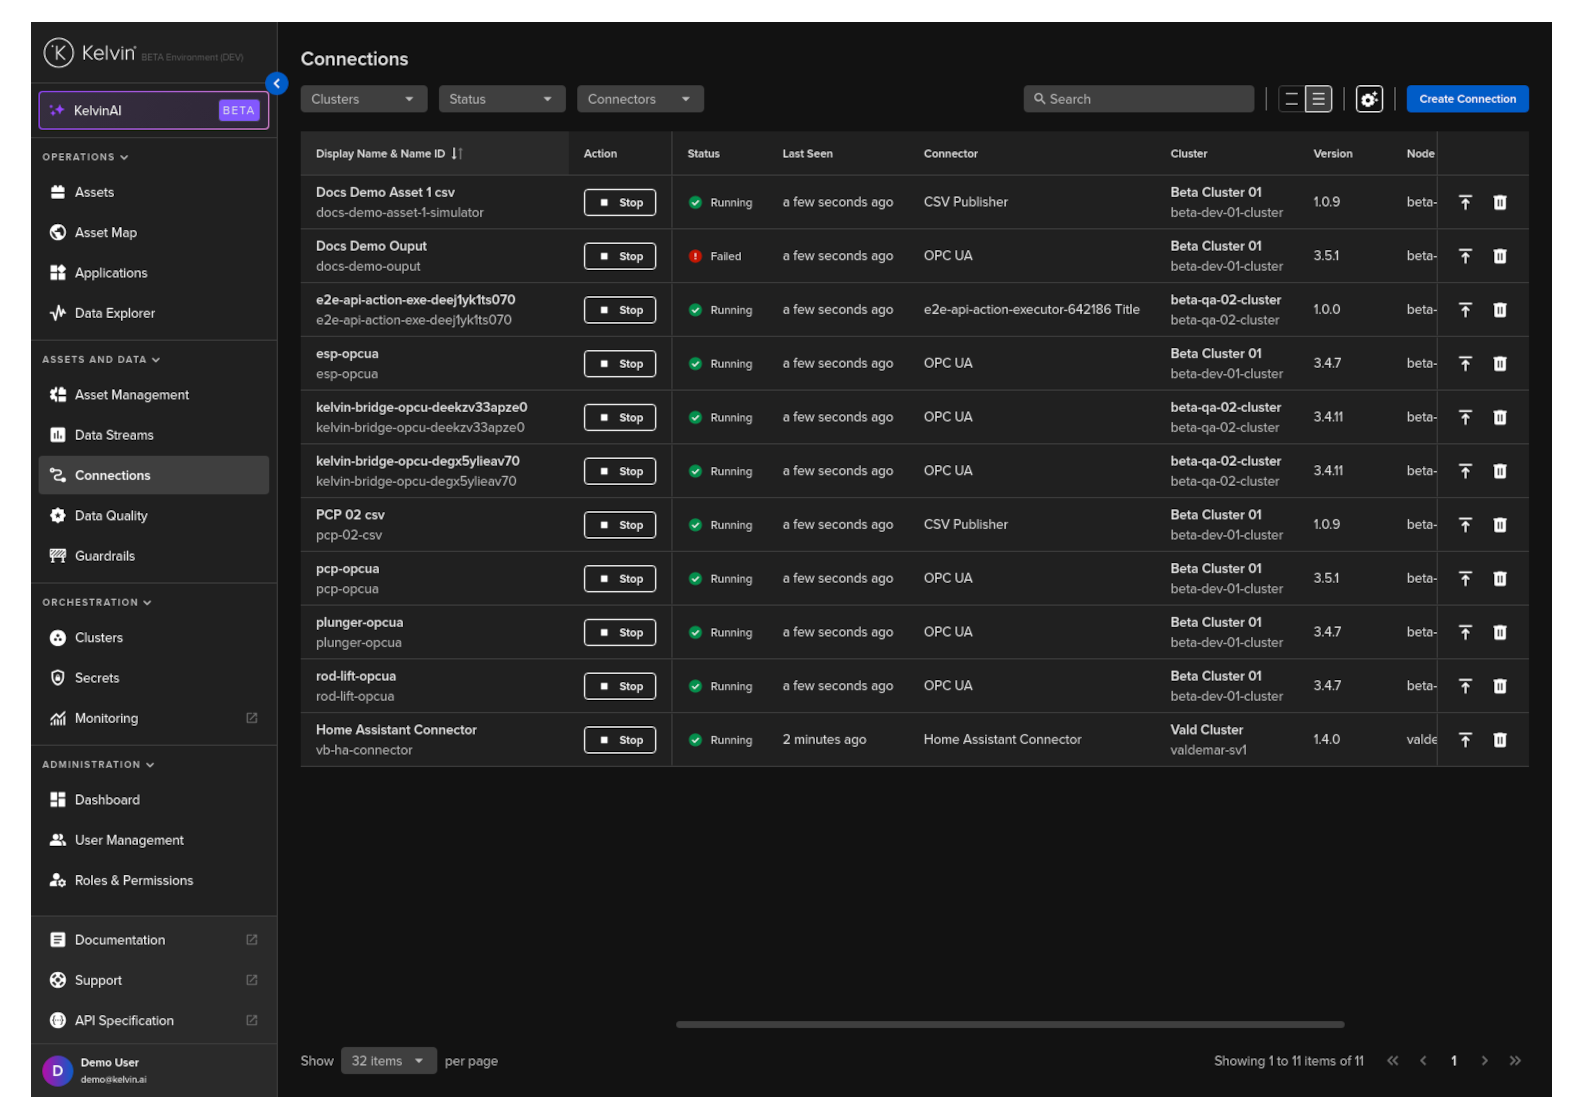Click the horizontal table scrollbar
This screenshot has width=1584, height=1120.
pyautogui.click(x=1009, y=1024)
